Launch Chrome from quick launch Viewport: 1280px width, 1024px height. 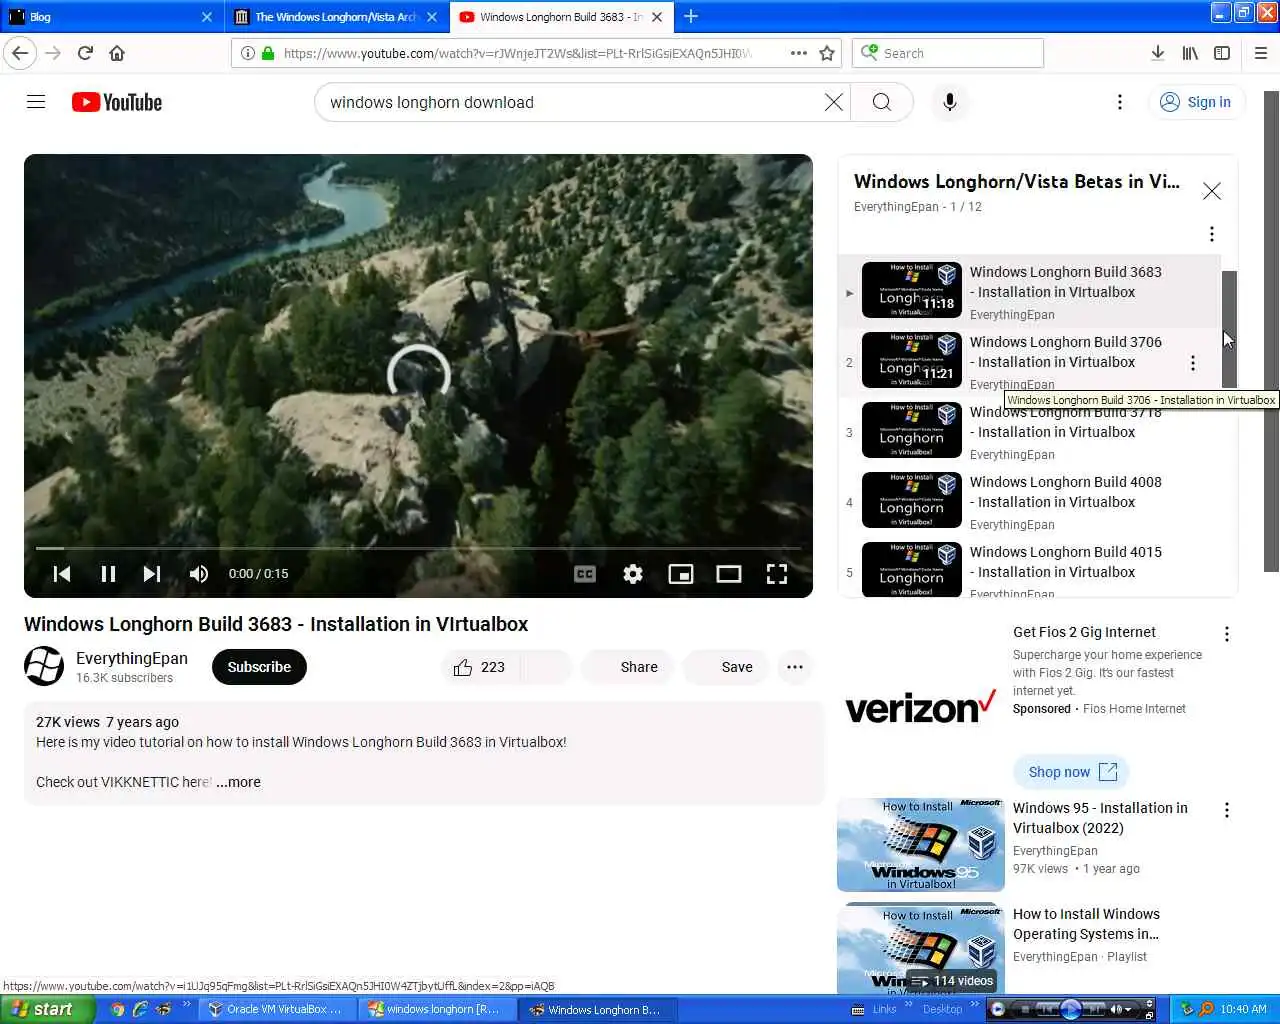pyautogui.click(x=117, y=1009)
